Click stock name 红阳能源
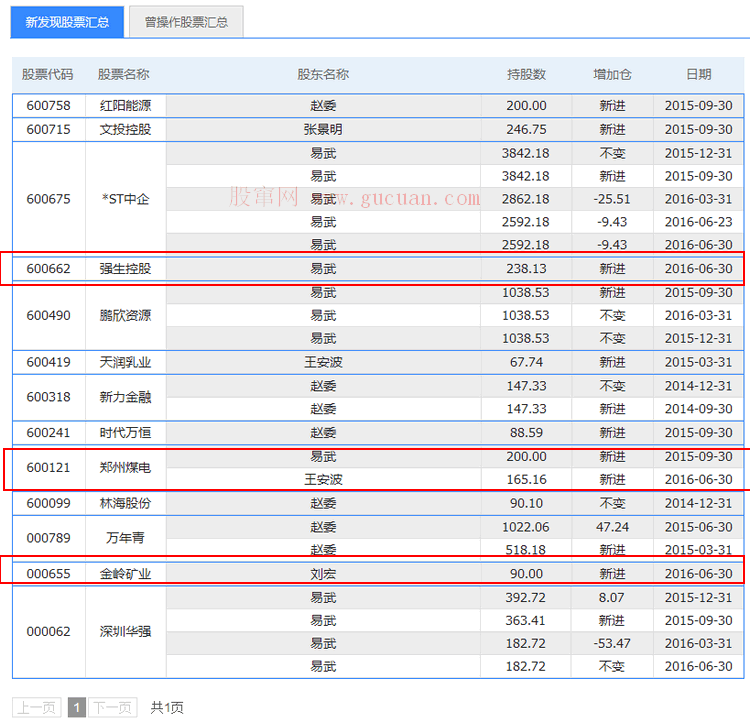 125,106
